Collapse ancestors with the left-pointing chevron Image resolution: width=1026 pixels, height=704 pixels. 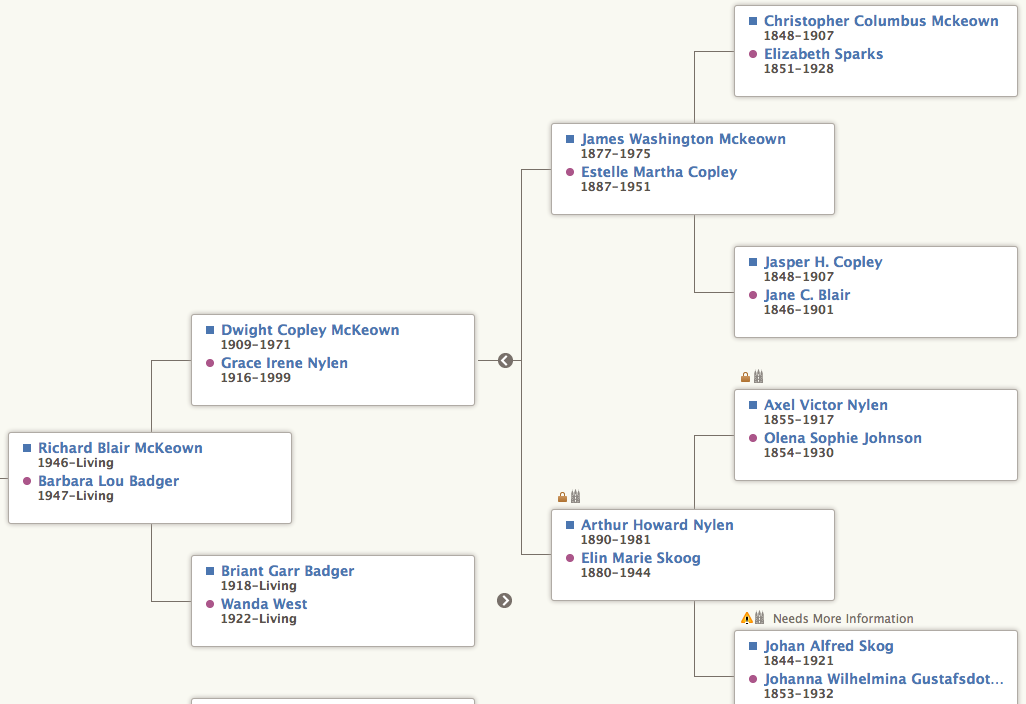(x=505, y=360)
